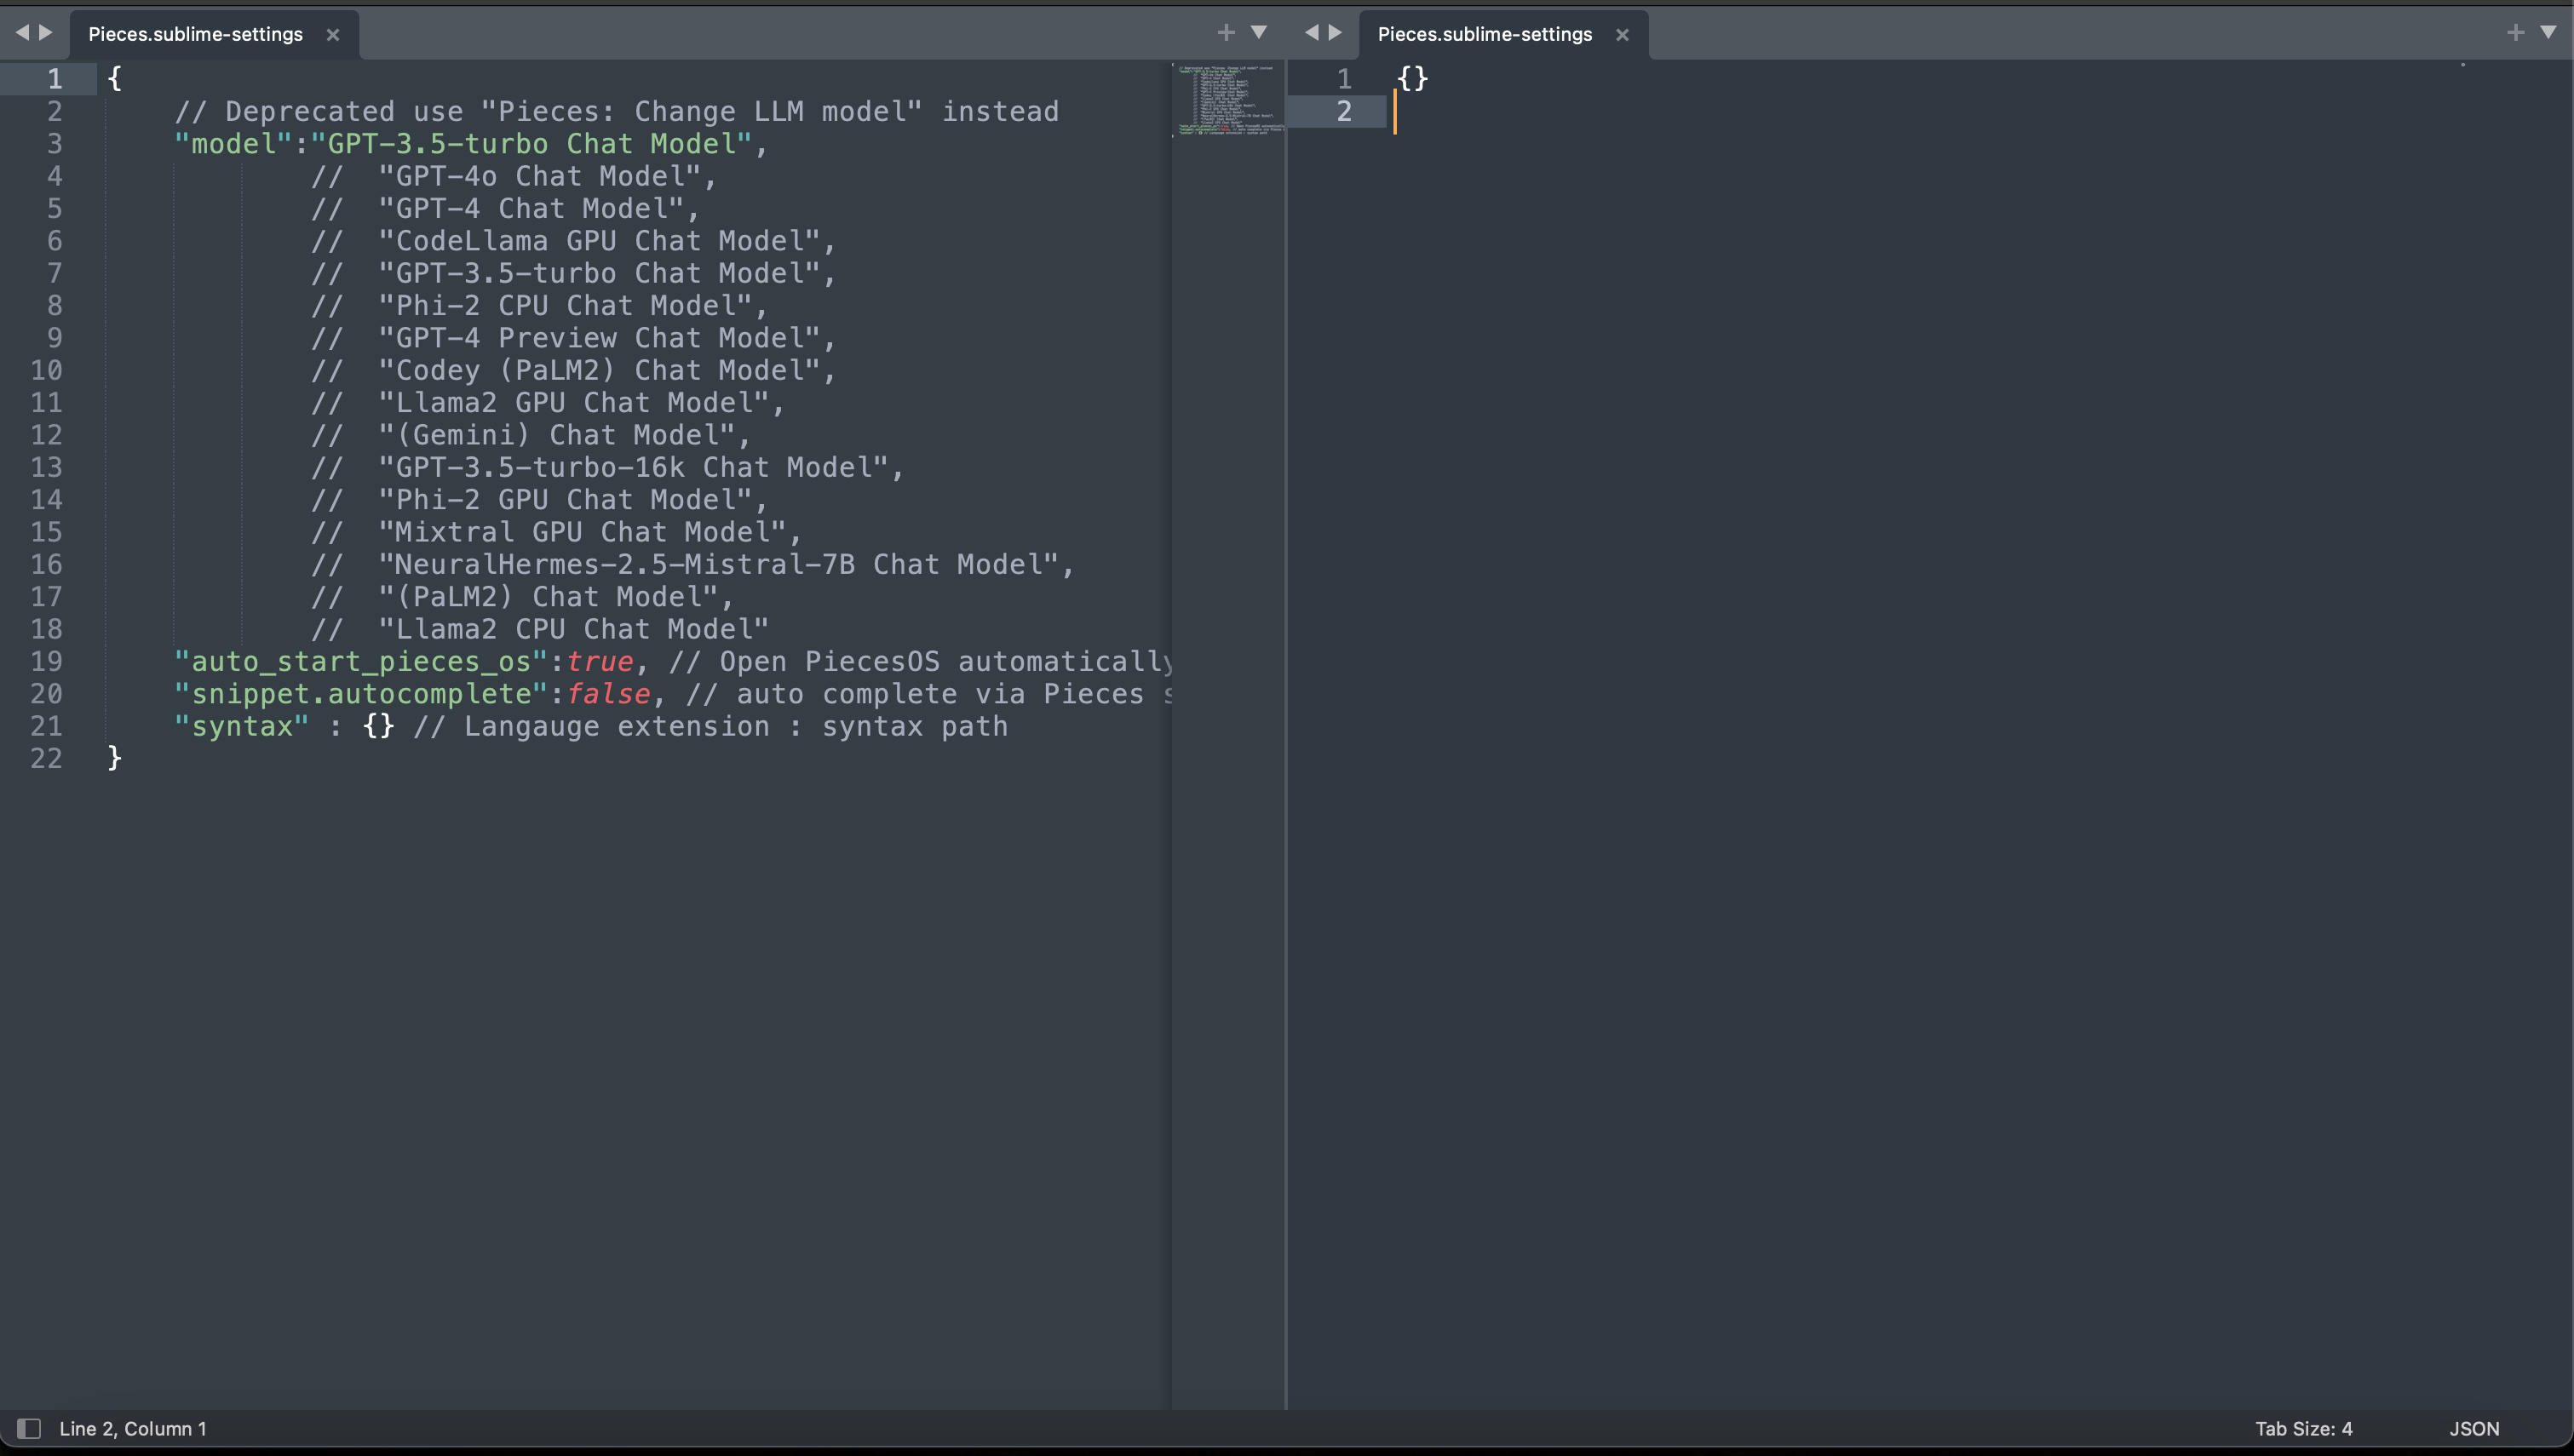This screenshot has height=1456, width=2574.
Task: Click the left pane back navigation arrow
Action: tap(21, 33)
